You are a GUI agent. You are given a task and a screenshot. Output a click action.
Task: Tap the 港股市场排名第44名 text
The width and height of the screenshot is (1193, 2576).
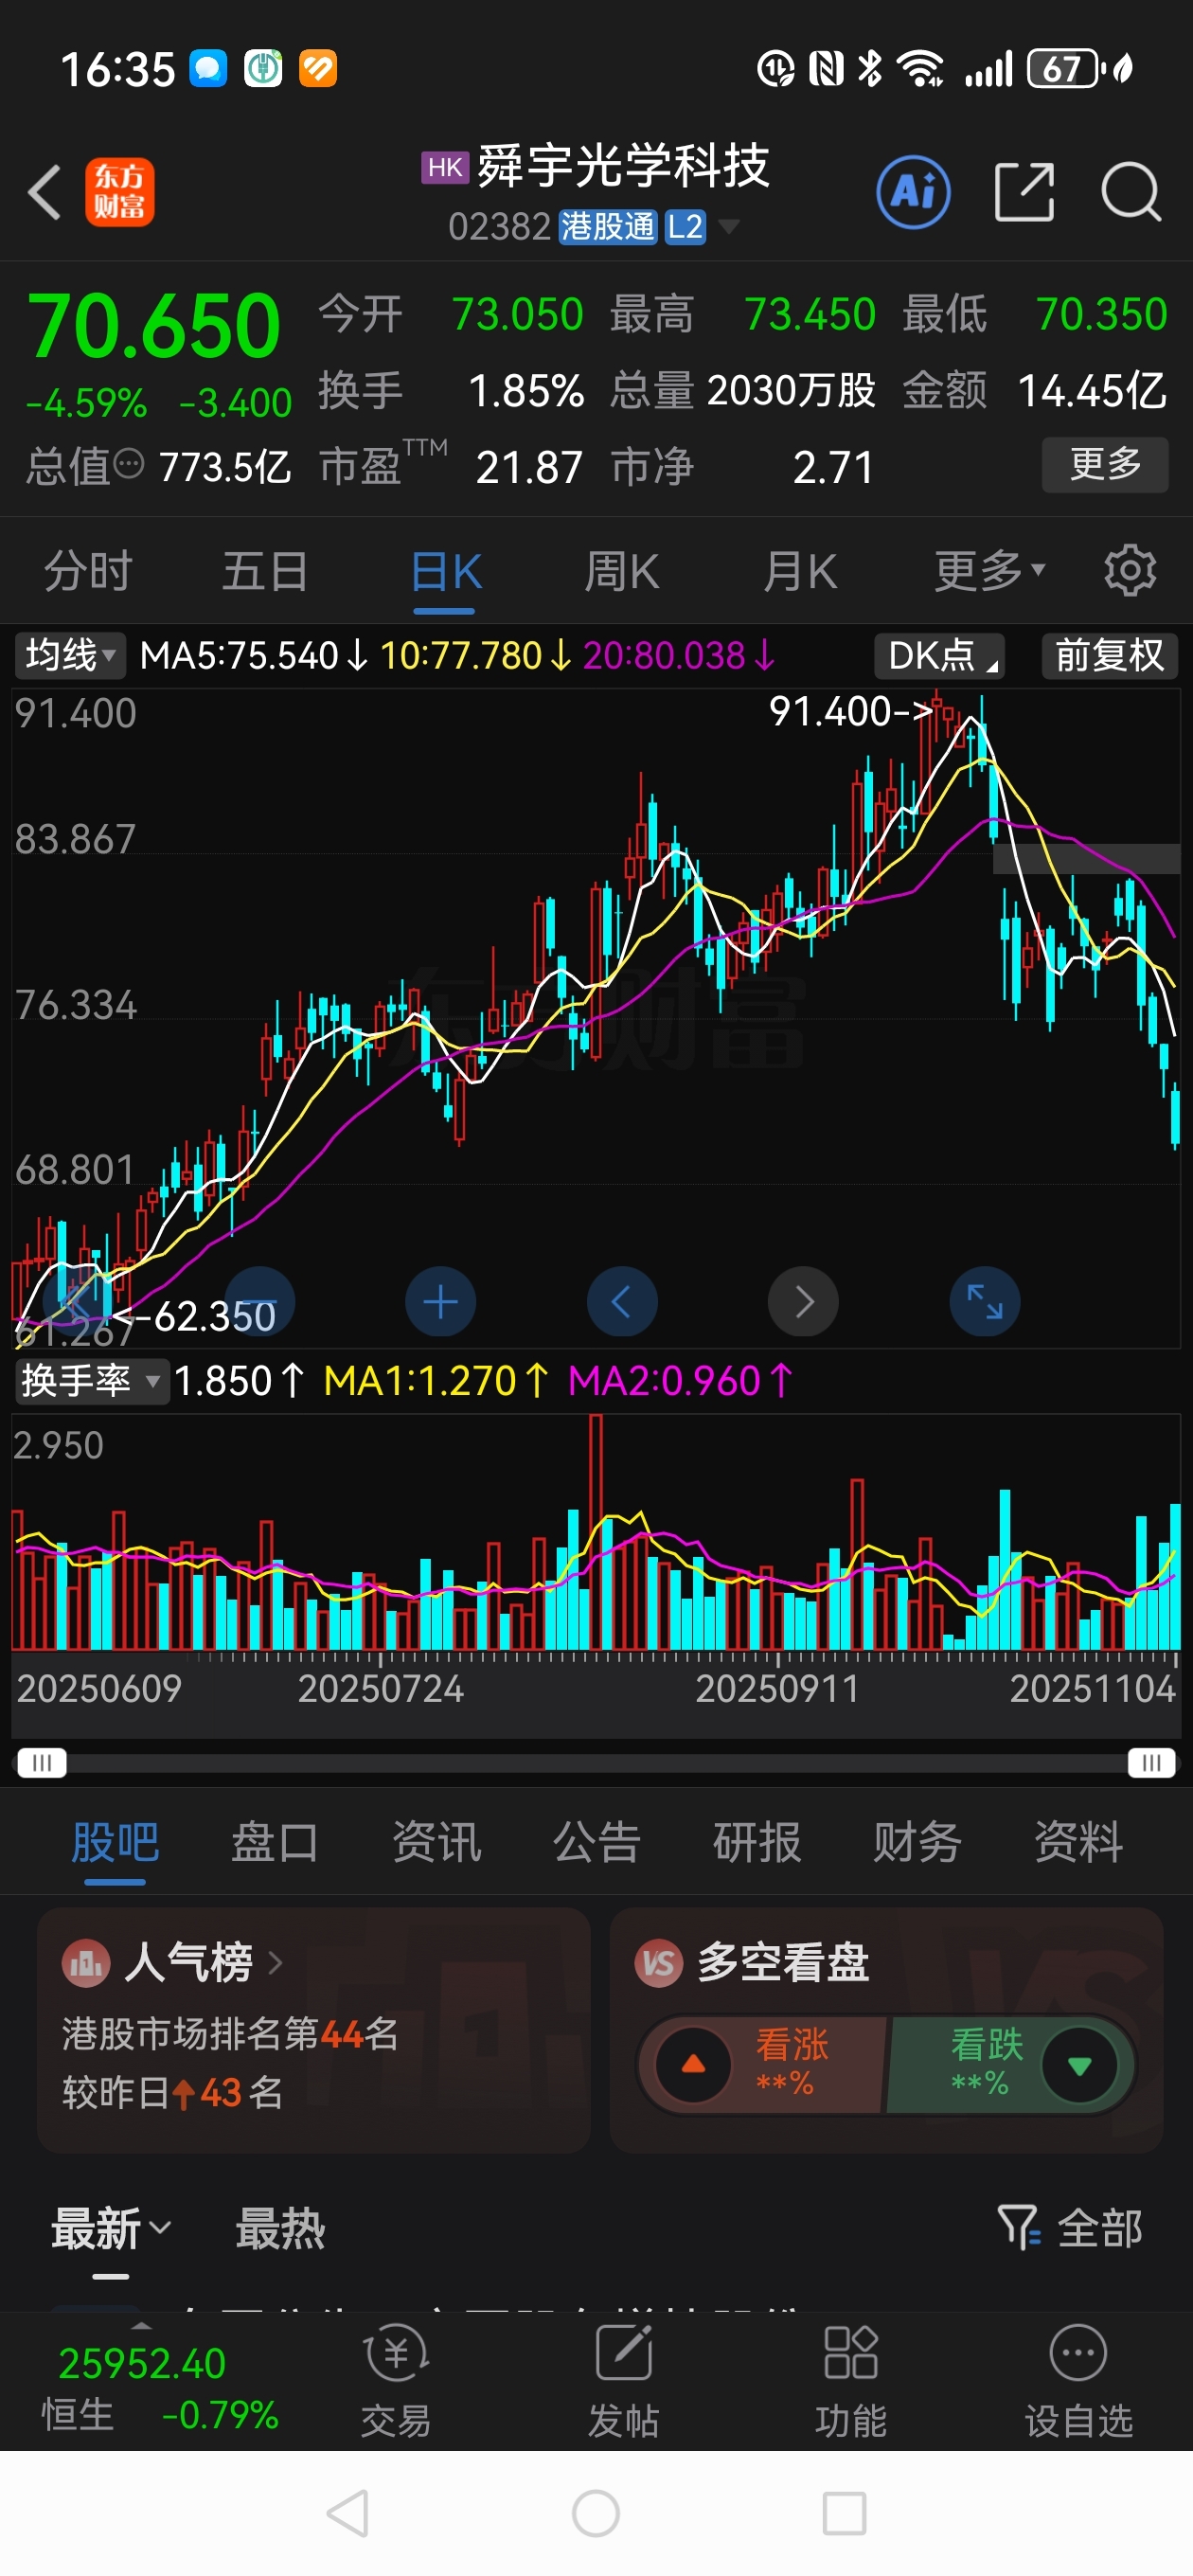231,2033
